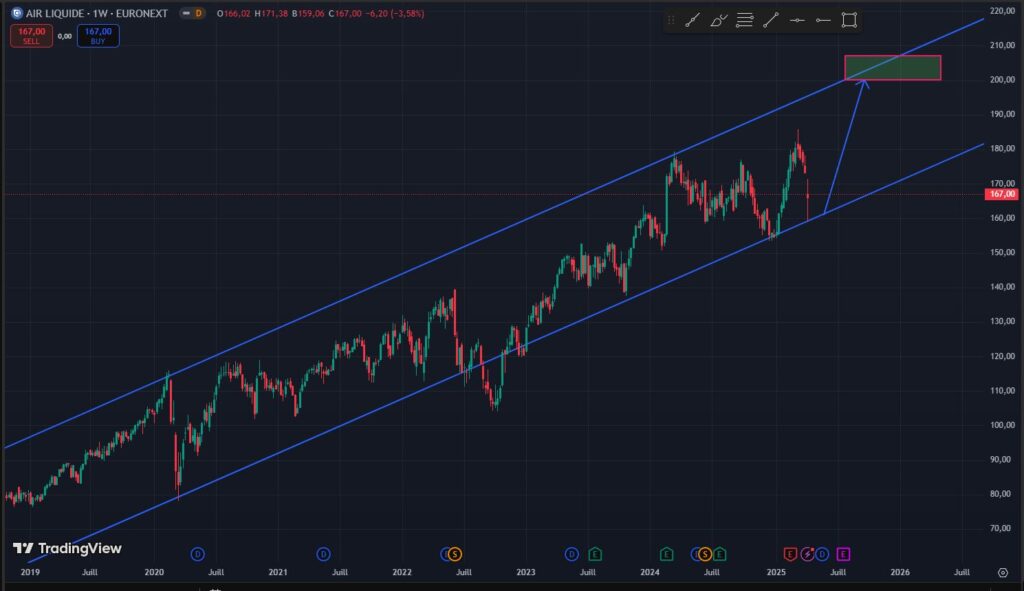Screen dimensions: 1024x591
Task: Select the Trend Line drawing tool
Action: pyautogui.click(x=770, y=19)
